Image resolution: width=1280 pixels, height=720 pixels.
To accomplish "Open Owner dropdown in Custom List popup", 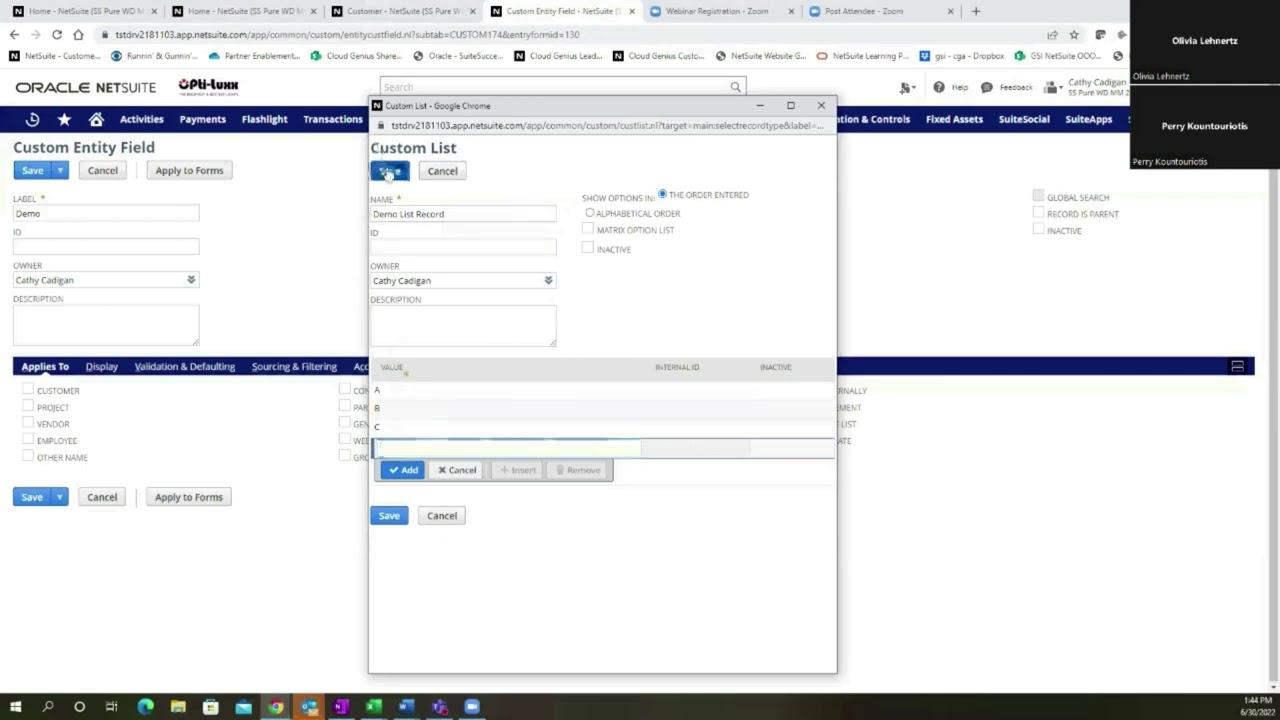I will pyautogui.click(x=548, y=280).
